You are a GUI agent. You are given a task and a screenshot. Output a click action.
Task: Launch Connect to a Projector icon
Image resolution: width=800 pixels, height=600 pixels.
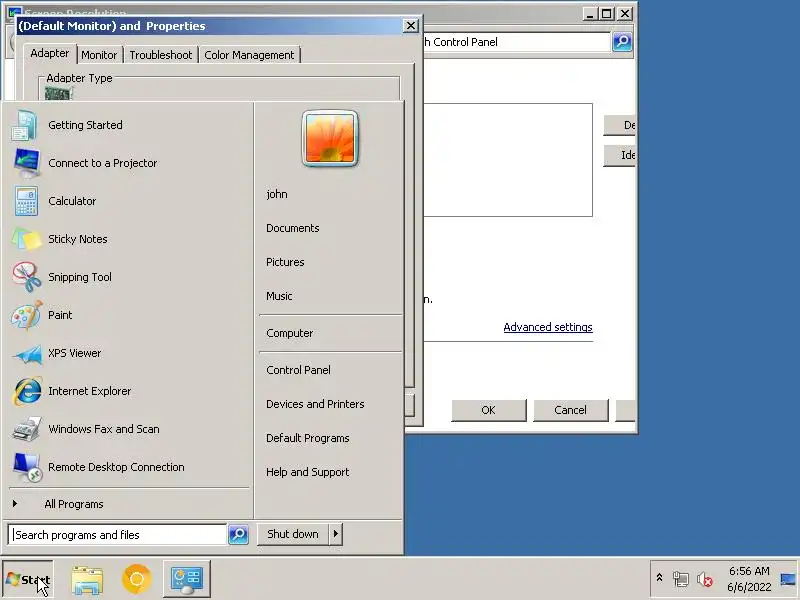(x=27, y=163)
